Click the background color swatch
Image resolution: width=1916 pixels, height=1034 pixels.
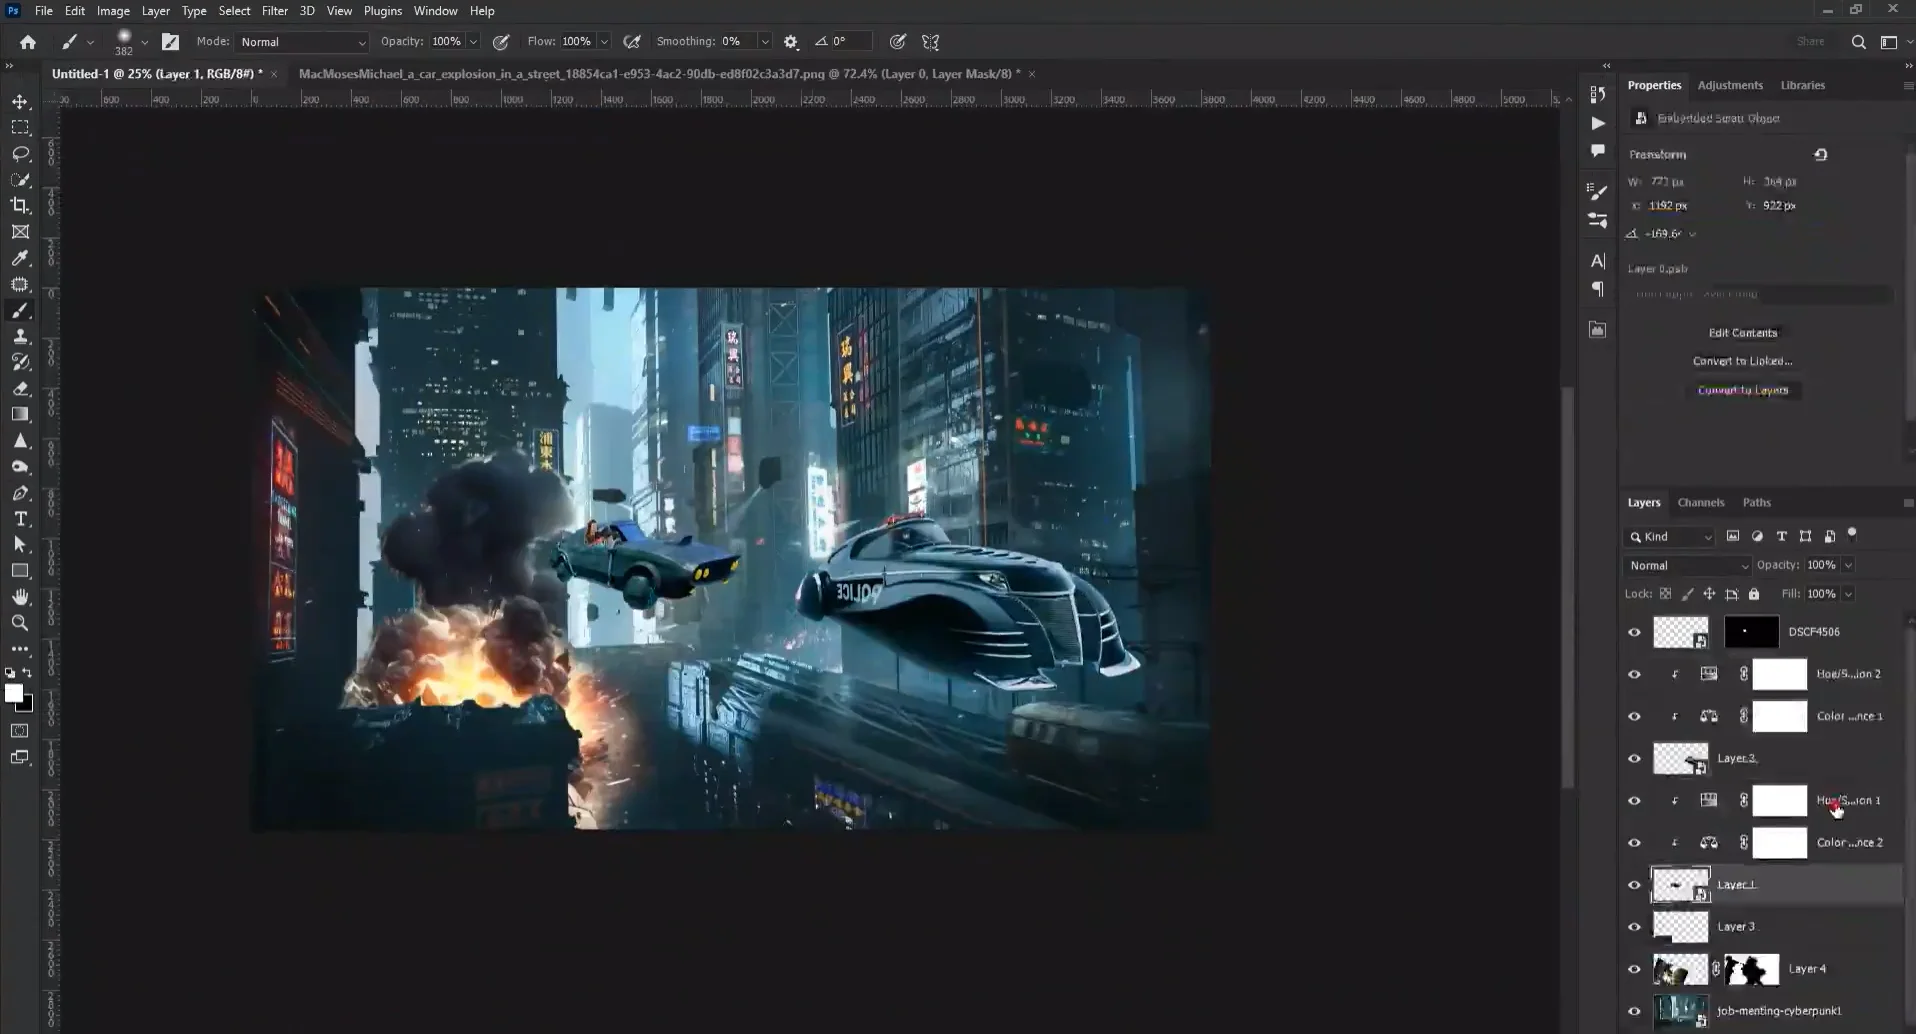pos(27,705)
